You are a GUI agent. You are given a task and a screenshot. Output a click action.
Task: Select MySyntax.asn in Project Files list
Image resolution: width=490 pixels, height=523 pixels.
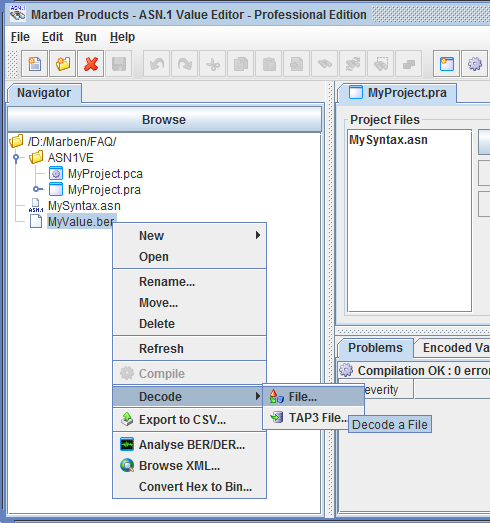click(388, 139)
